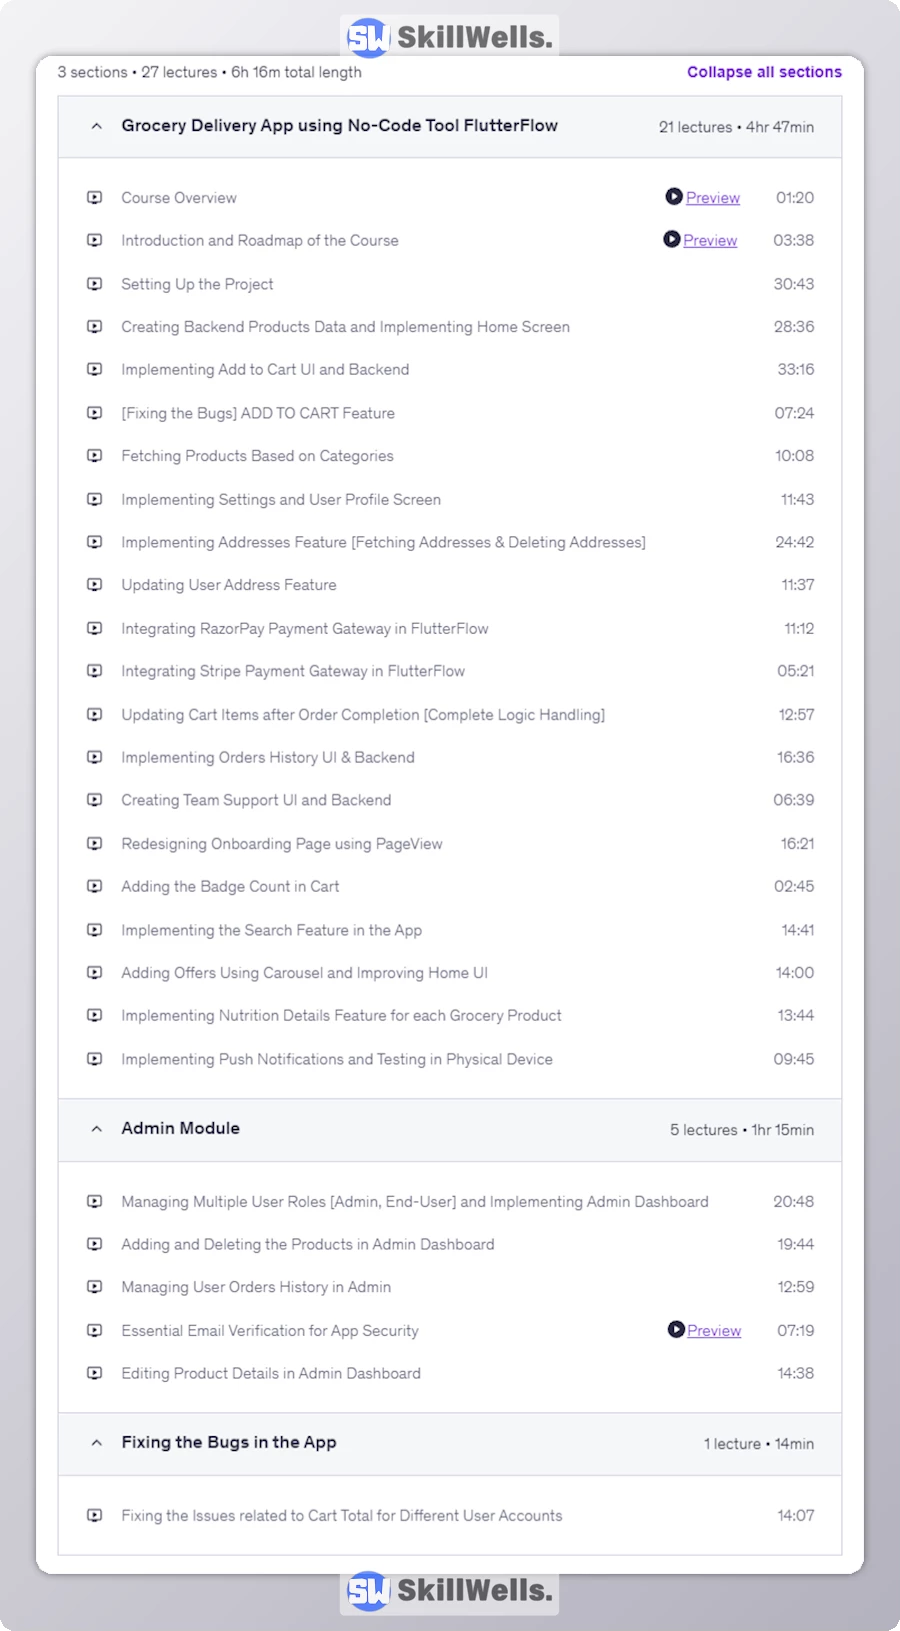Click video icon for Implementing the Search Feature
The image size is (900, 1631).
(x=95, y=930)
